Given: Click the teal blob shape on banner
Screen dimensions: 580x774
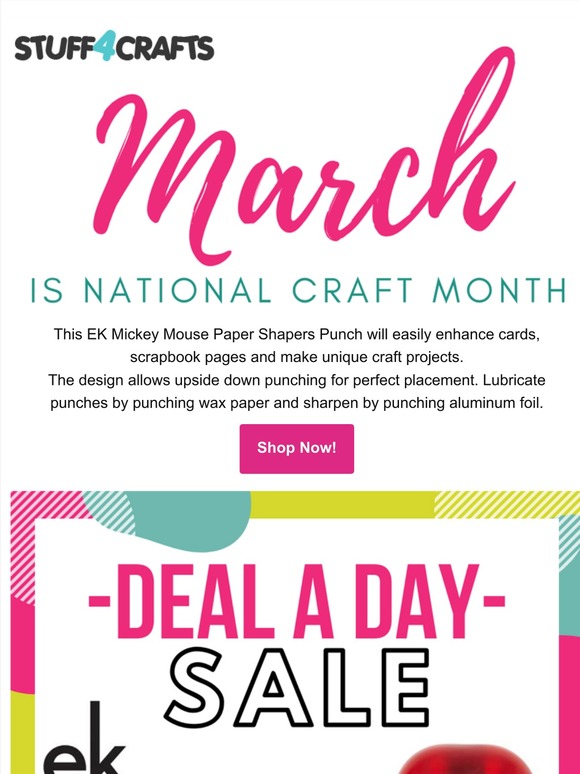Looking at the screenshot, I should (x=190, y=518).
